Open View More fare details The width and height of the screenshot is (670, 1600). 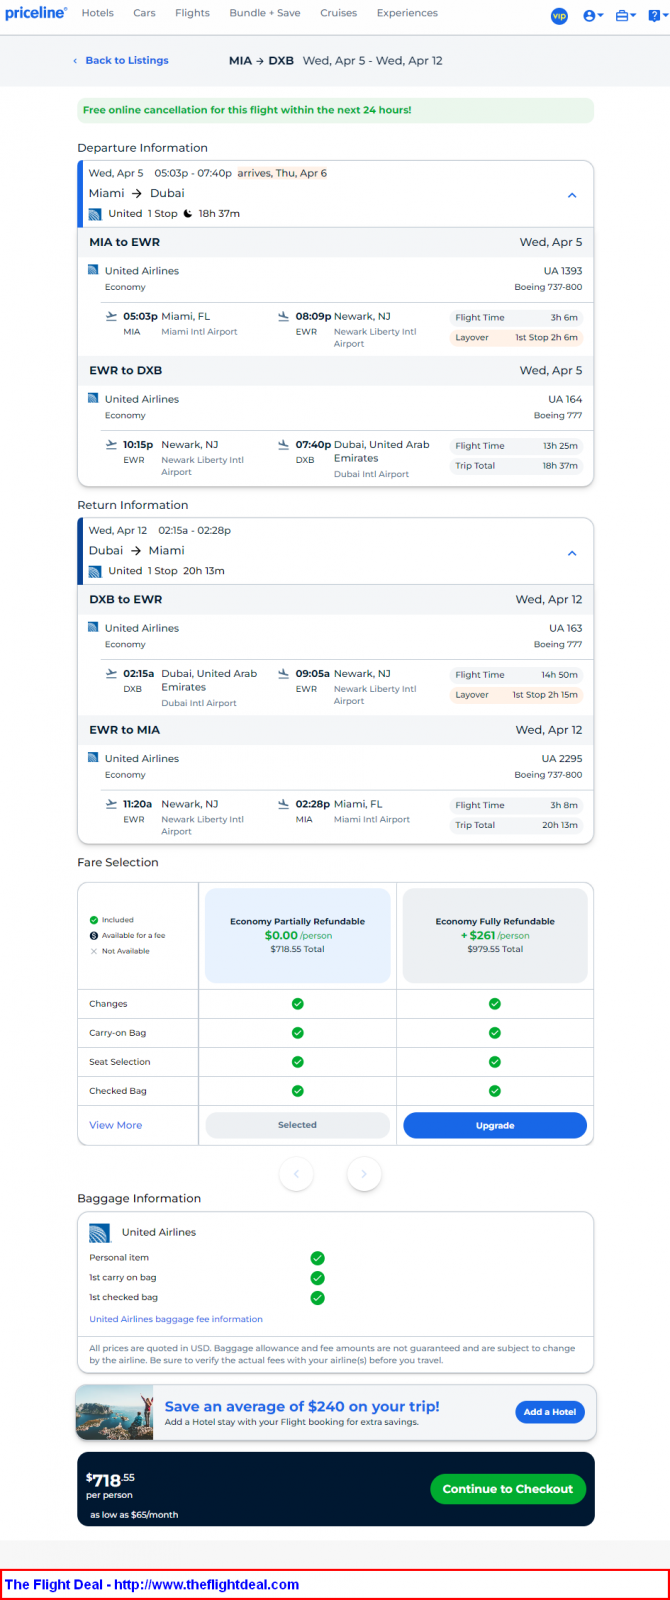pyautogui.click(x=116, y=1125)
